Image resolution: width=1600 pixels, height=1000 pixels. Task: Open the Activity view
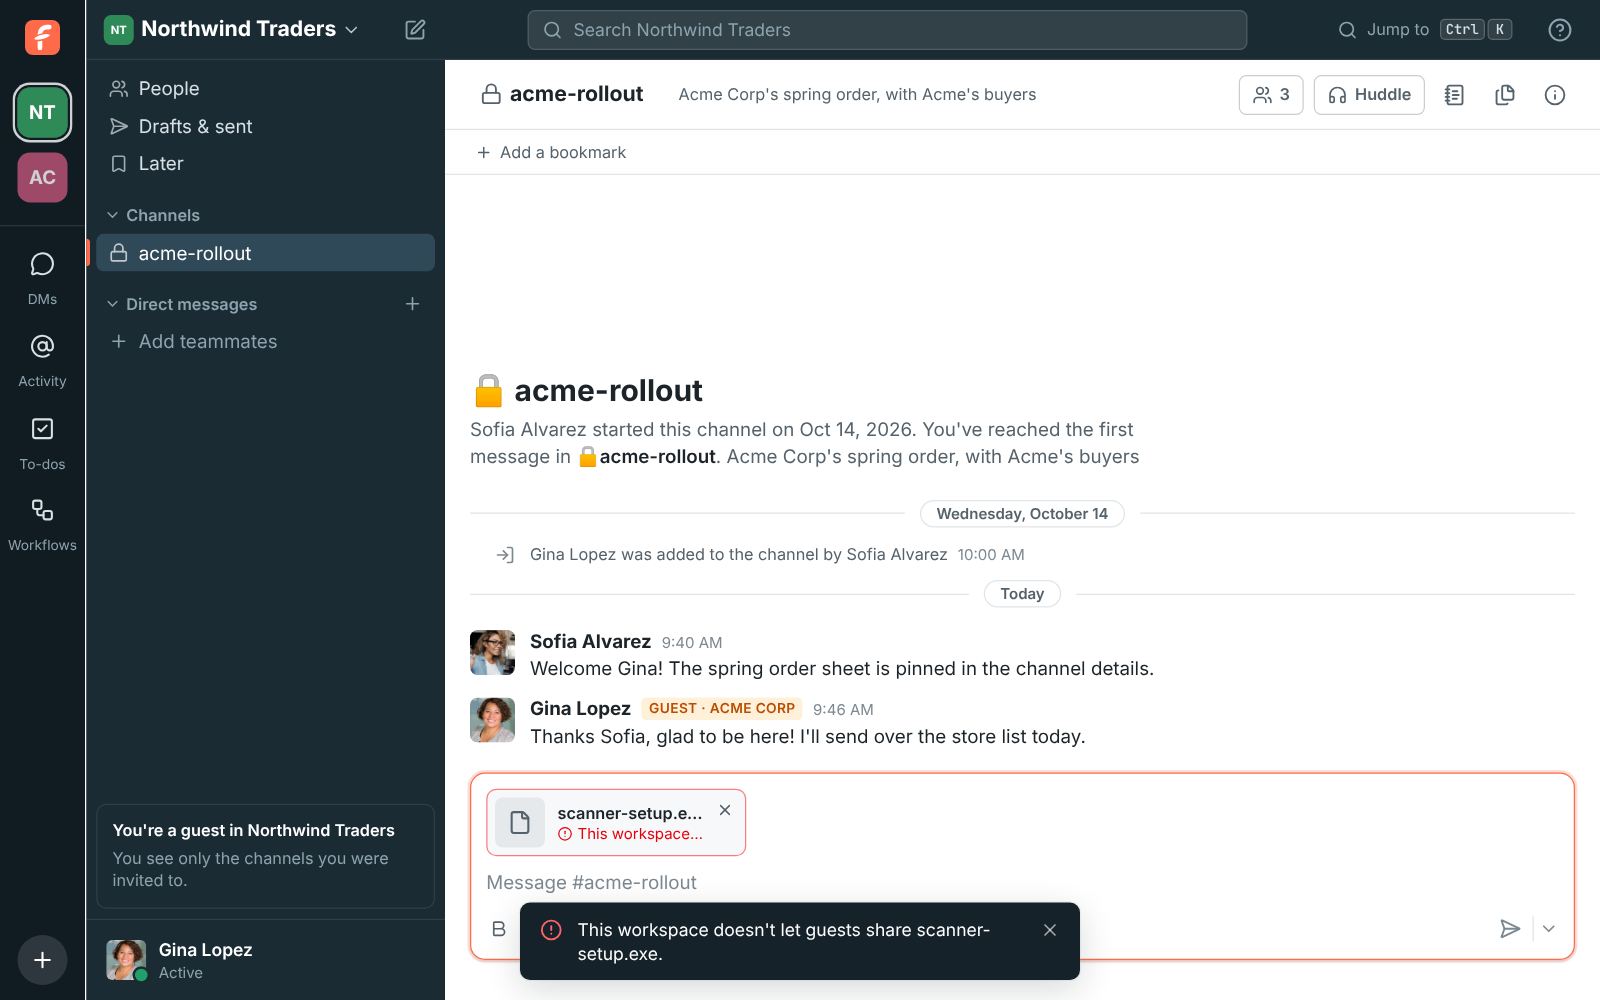42,360
